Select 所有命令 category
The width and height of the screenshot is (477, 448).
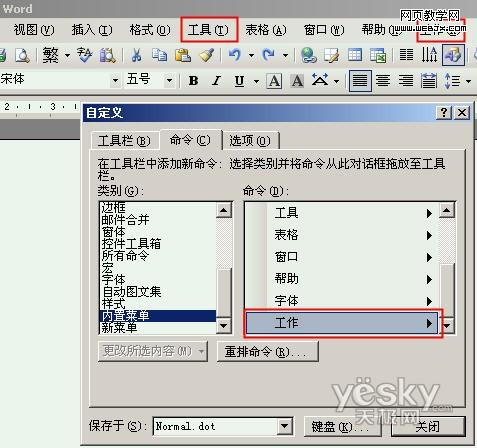pyautogui.click(x=158, y=256)
